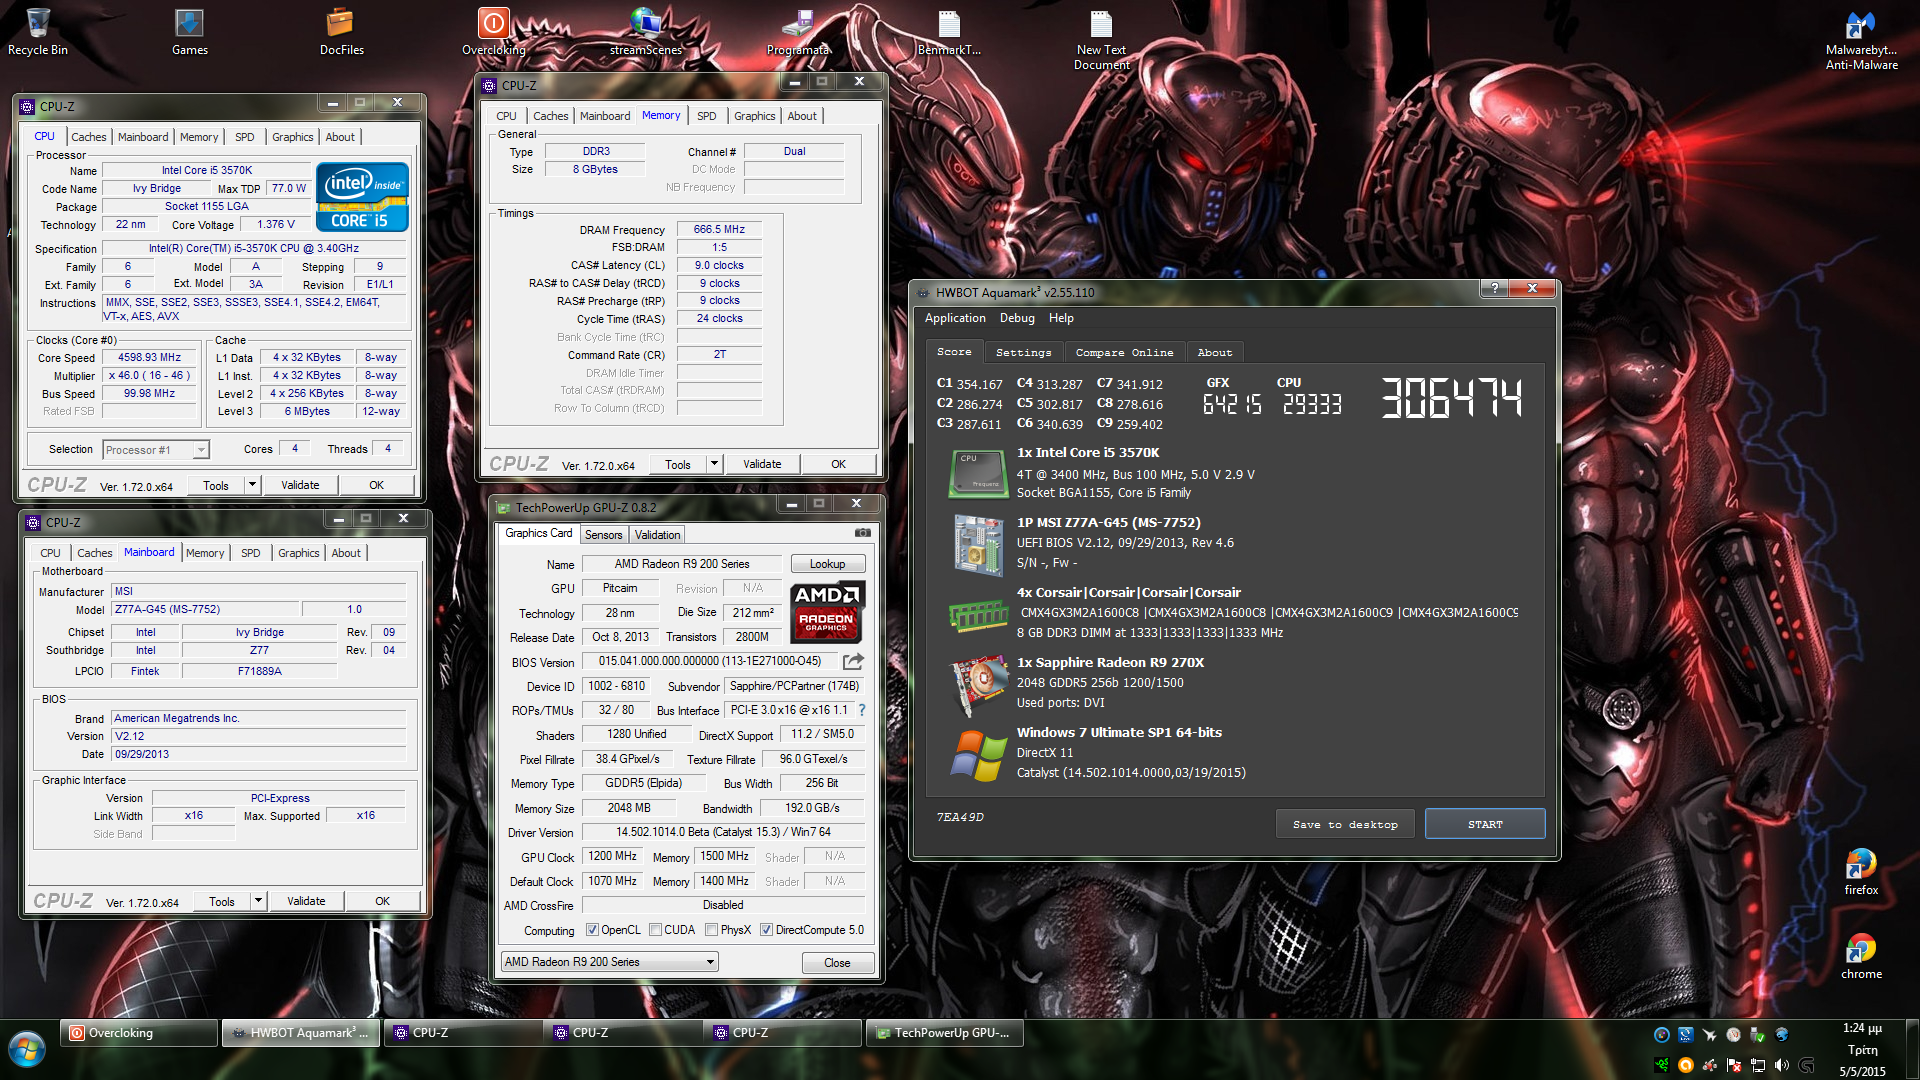The width and height of the screenshot is (1920, 1080).
Task: Click Save to desktop in Aquamark
Action: click(x=1345, y=824)
